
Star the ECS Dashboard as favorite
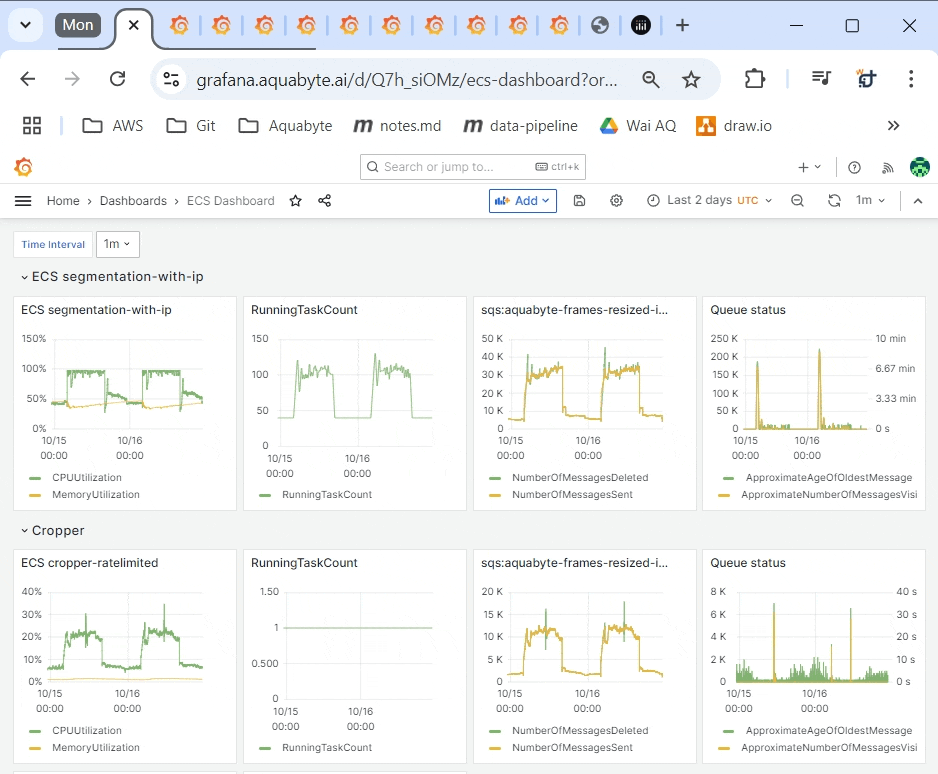295,201
